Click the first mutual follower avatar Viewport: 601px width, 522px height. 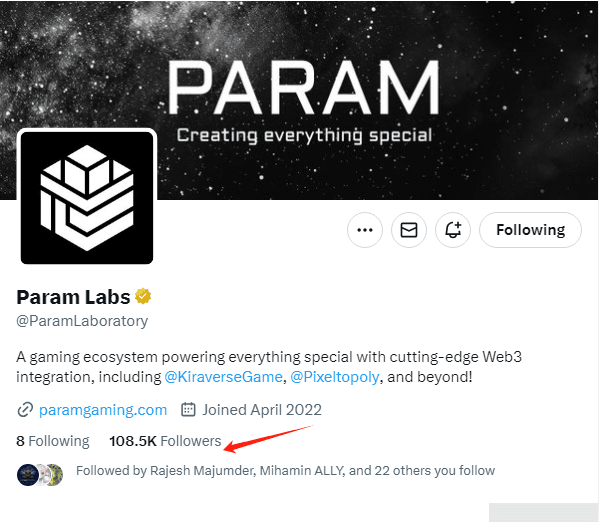(27, 474)
